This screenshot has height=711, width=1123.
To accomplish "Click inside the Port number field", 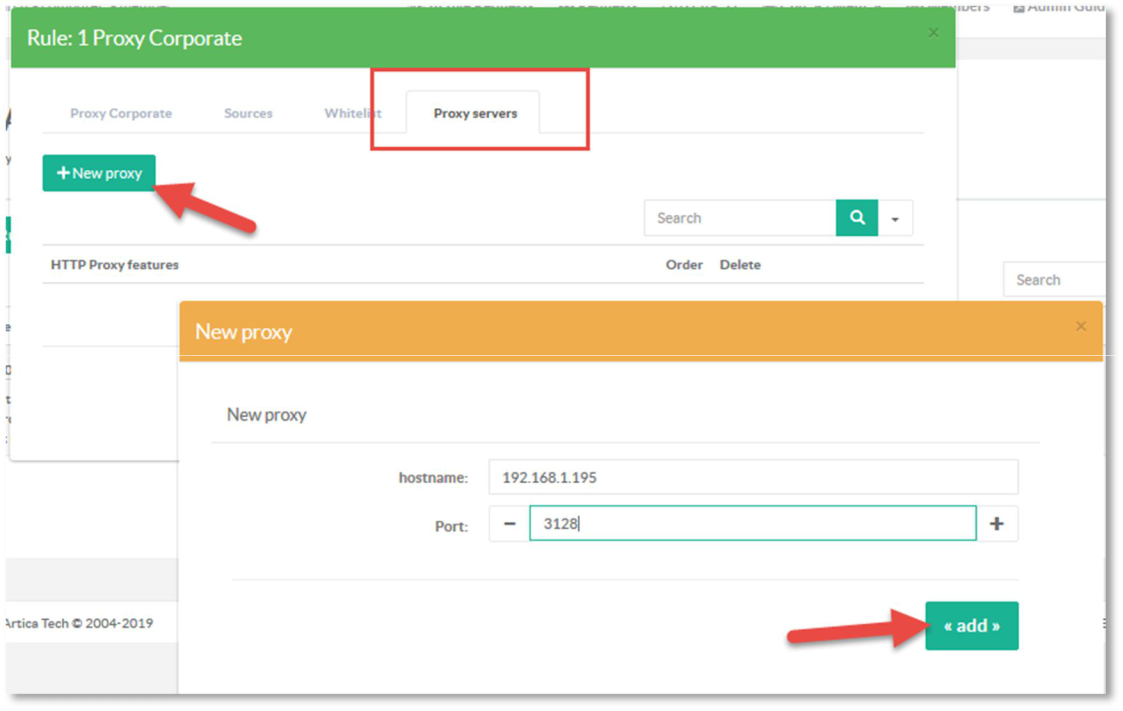I will tap(752, 524).
